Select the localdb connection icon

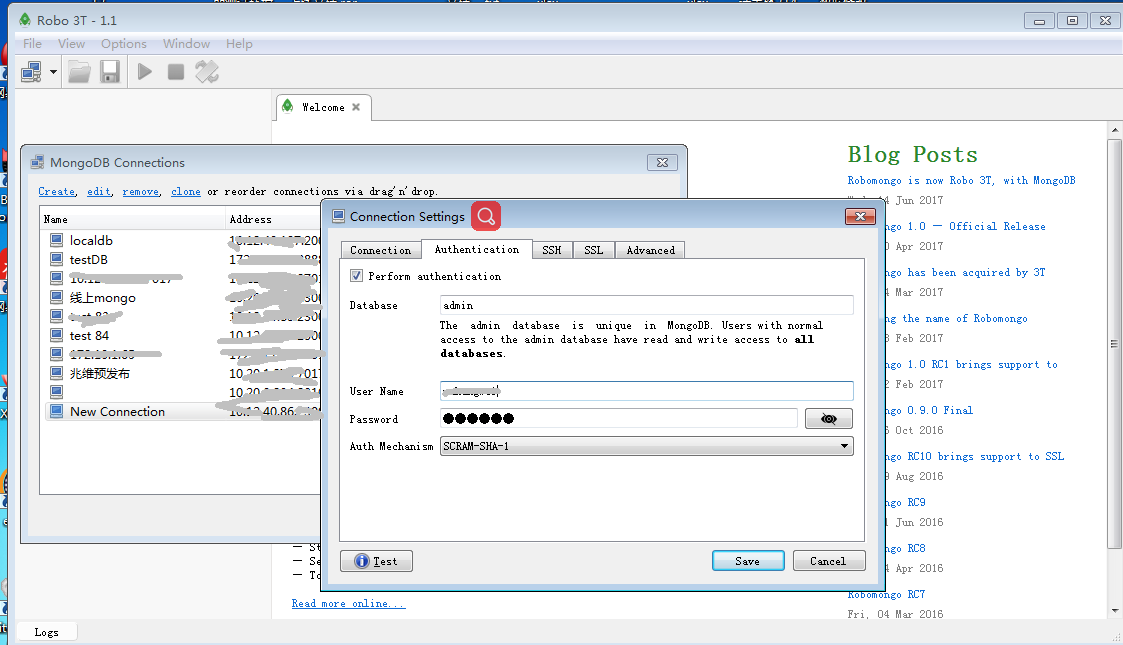coord(57,240)
